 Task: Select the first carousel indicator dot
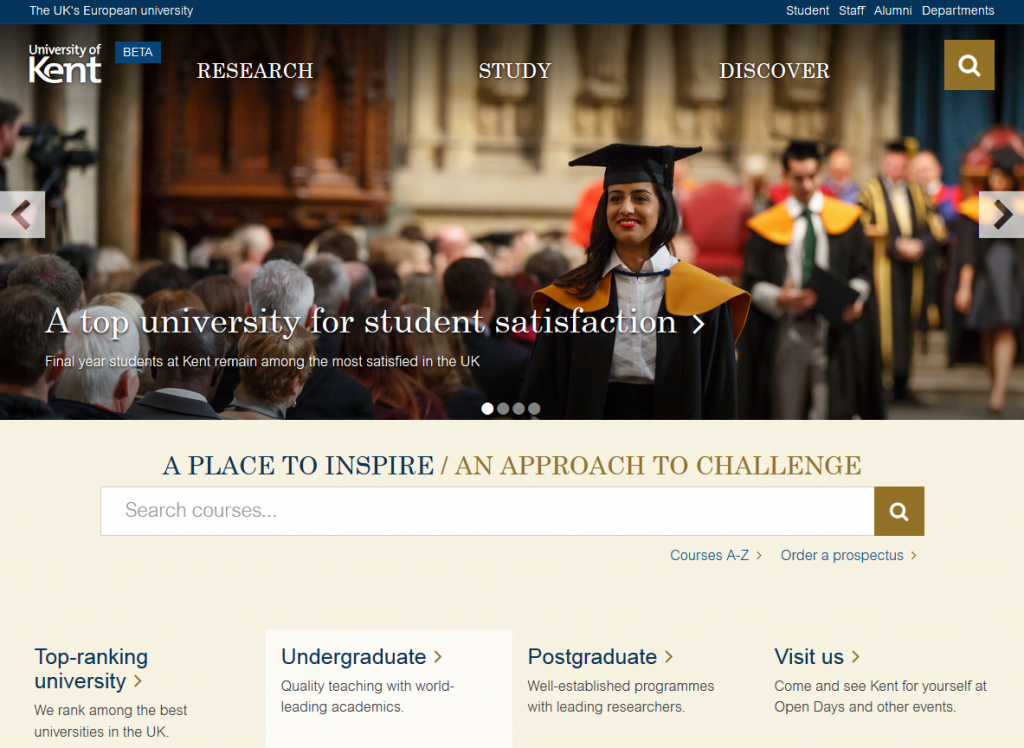tap(487, 408)
